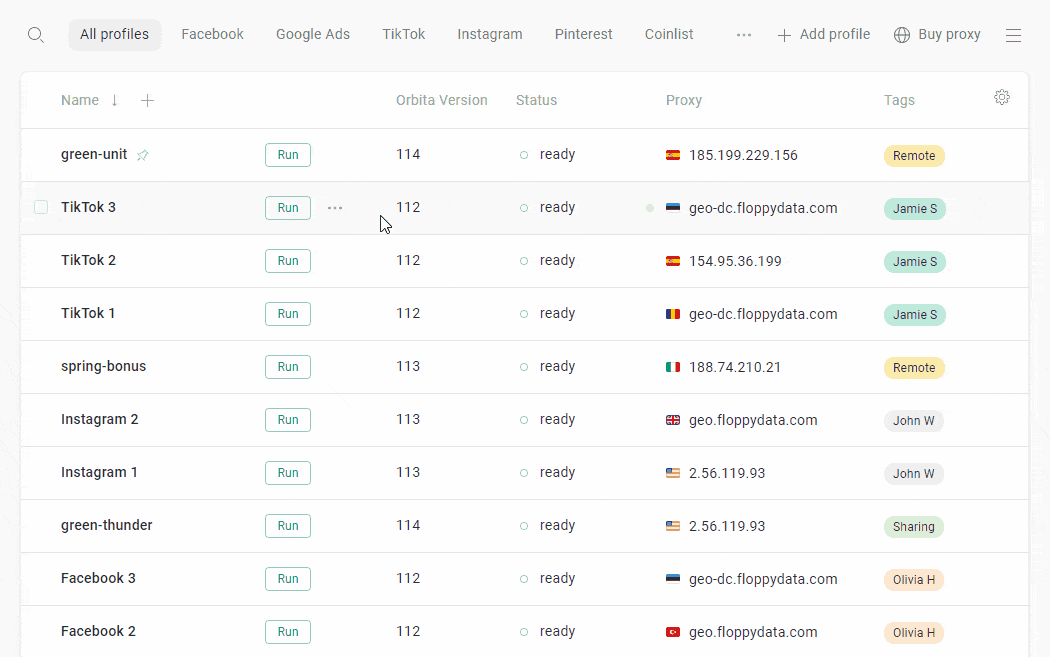
Task: Click the Romania flag on TikTok 1 proxy
Action: pos(673,314)
